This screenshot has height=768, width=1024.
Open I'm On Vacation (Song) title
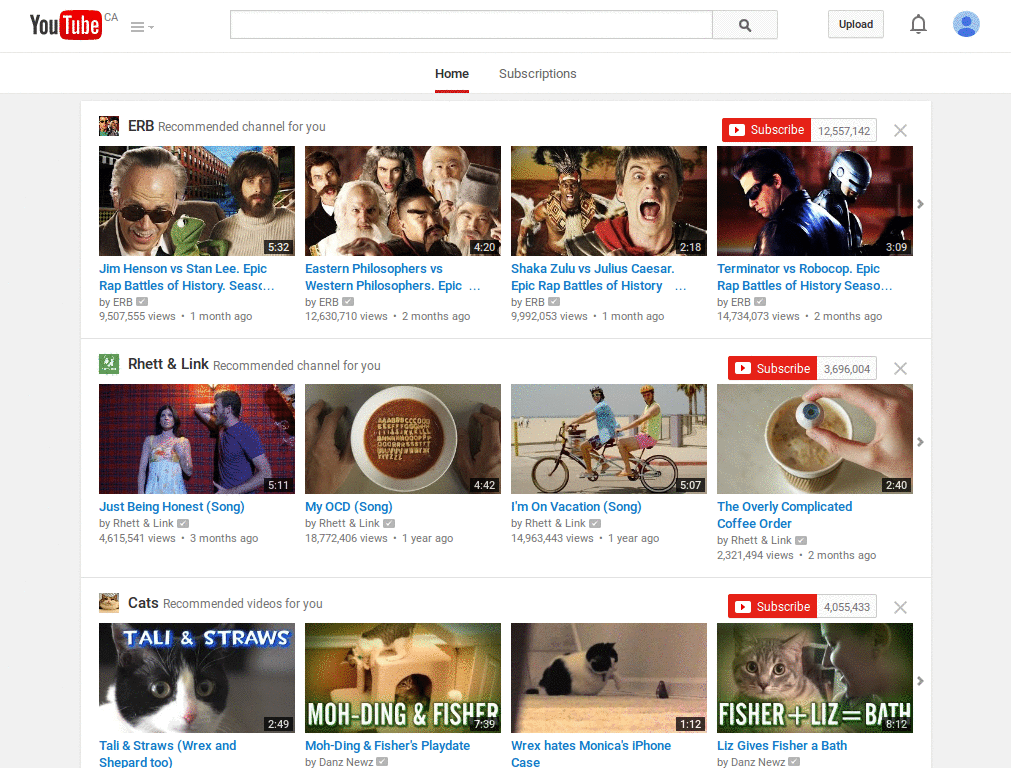pyautogui.click(x=576, y=507)
